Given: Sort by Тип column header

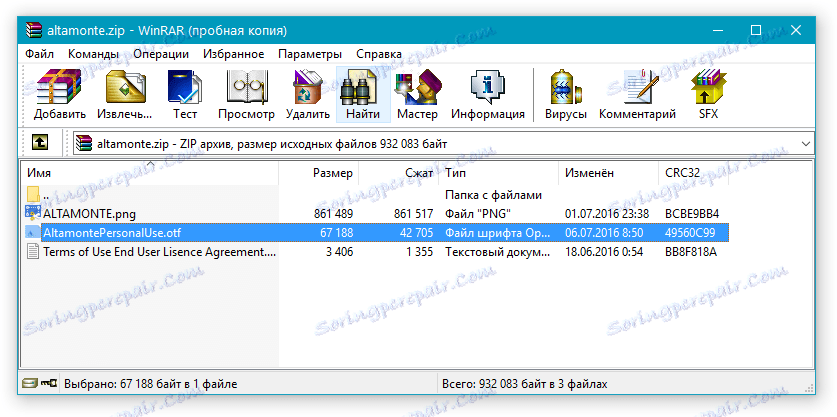Looking at the screenshot, I should [x=499, y=173].
